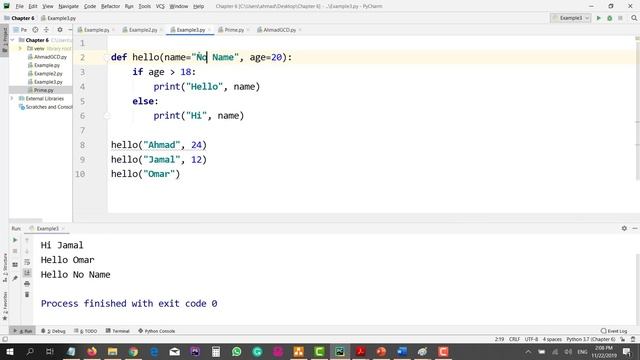
Task: Expand the venv folder in Project tree
Action: click(20, 49)
